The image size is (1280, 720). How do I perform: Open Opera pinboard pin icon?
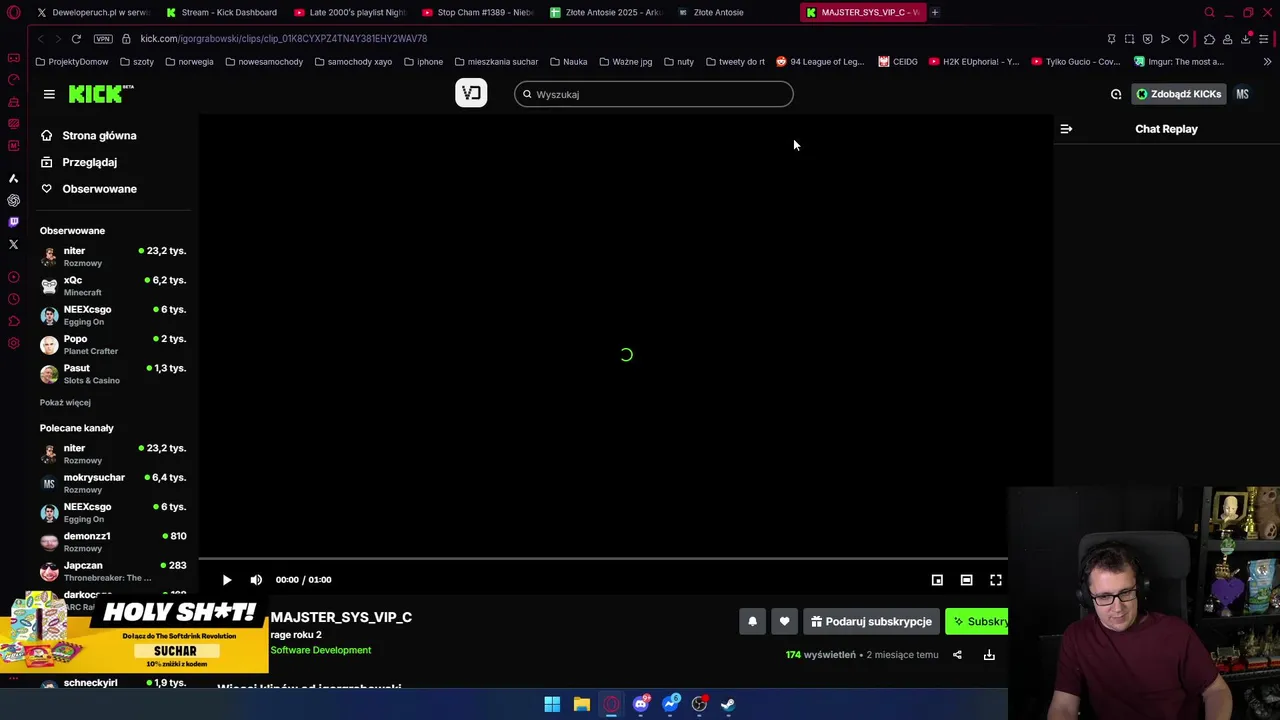click(1111, 39)
